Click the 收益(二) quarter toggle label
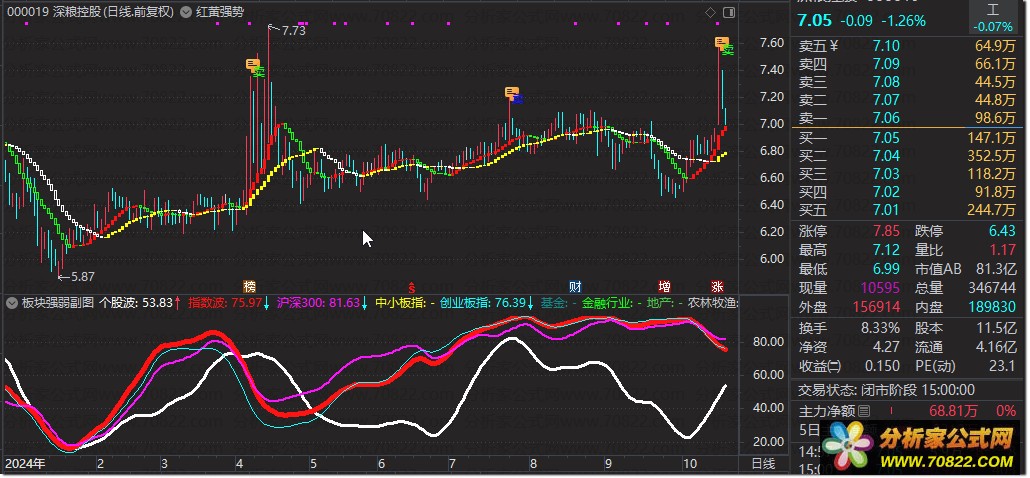This screenshot has height=478, width=1030. (820, 365)
